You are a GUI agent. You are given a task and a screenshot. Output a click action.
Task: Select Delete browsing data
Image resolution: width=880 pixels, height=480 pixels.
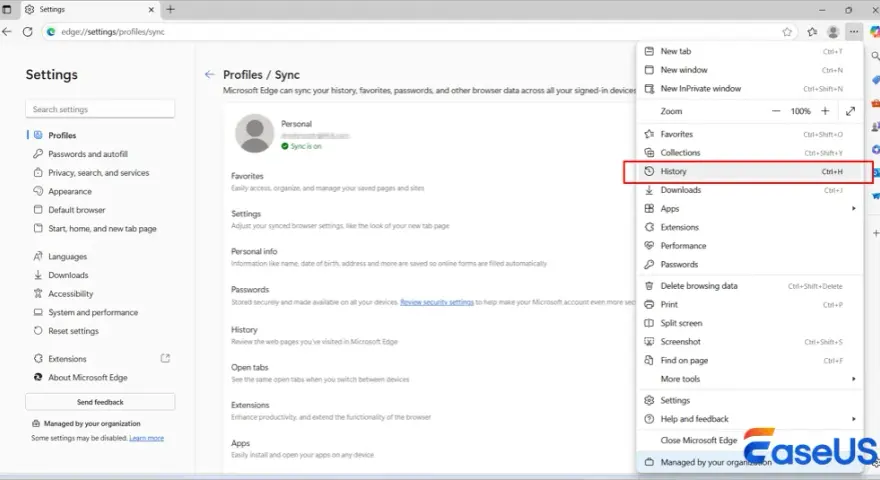point(749,286)
